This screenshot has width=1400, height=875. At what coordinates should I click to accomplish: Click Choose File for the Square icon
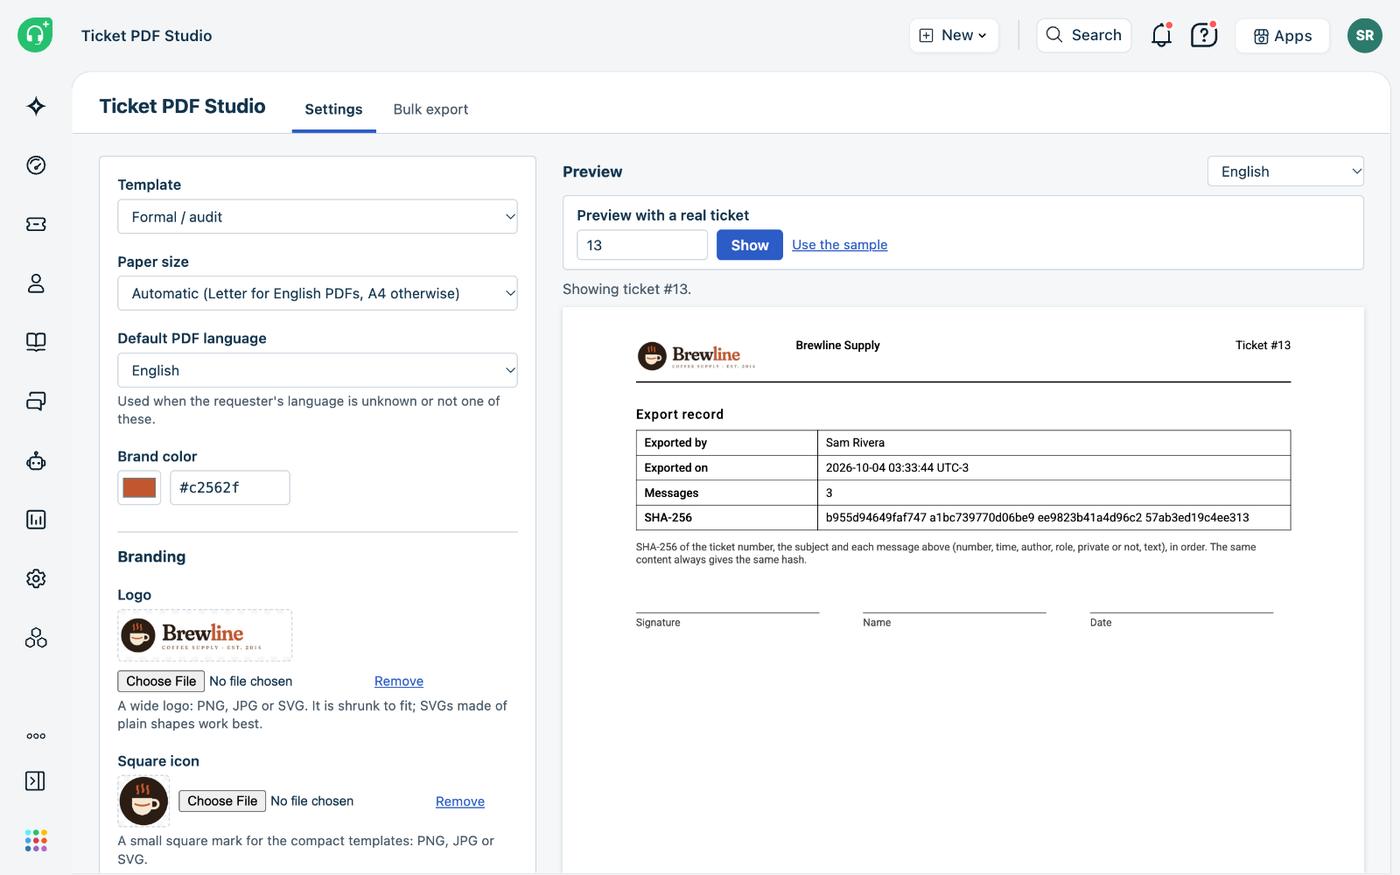point(222,801)
